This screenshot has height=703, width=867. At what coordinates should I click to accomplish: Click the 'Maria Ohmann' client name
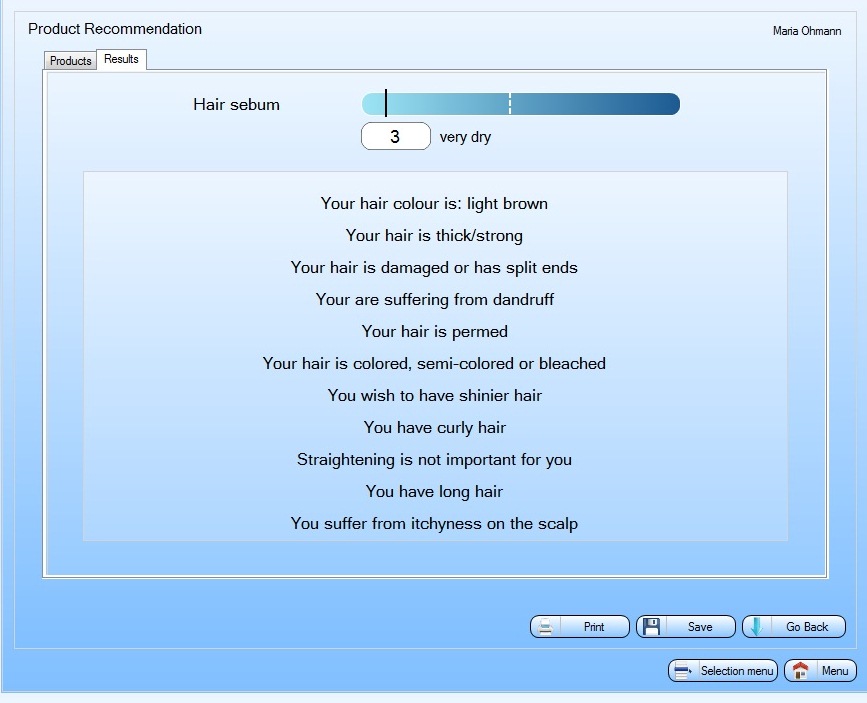click(807, 31)
